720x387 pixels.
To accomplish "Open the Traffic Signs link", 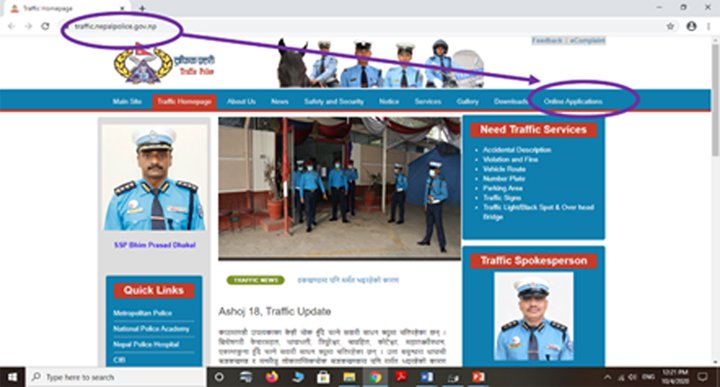I will pos(502,198).
